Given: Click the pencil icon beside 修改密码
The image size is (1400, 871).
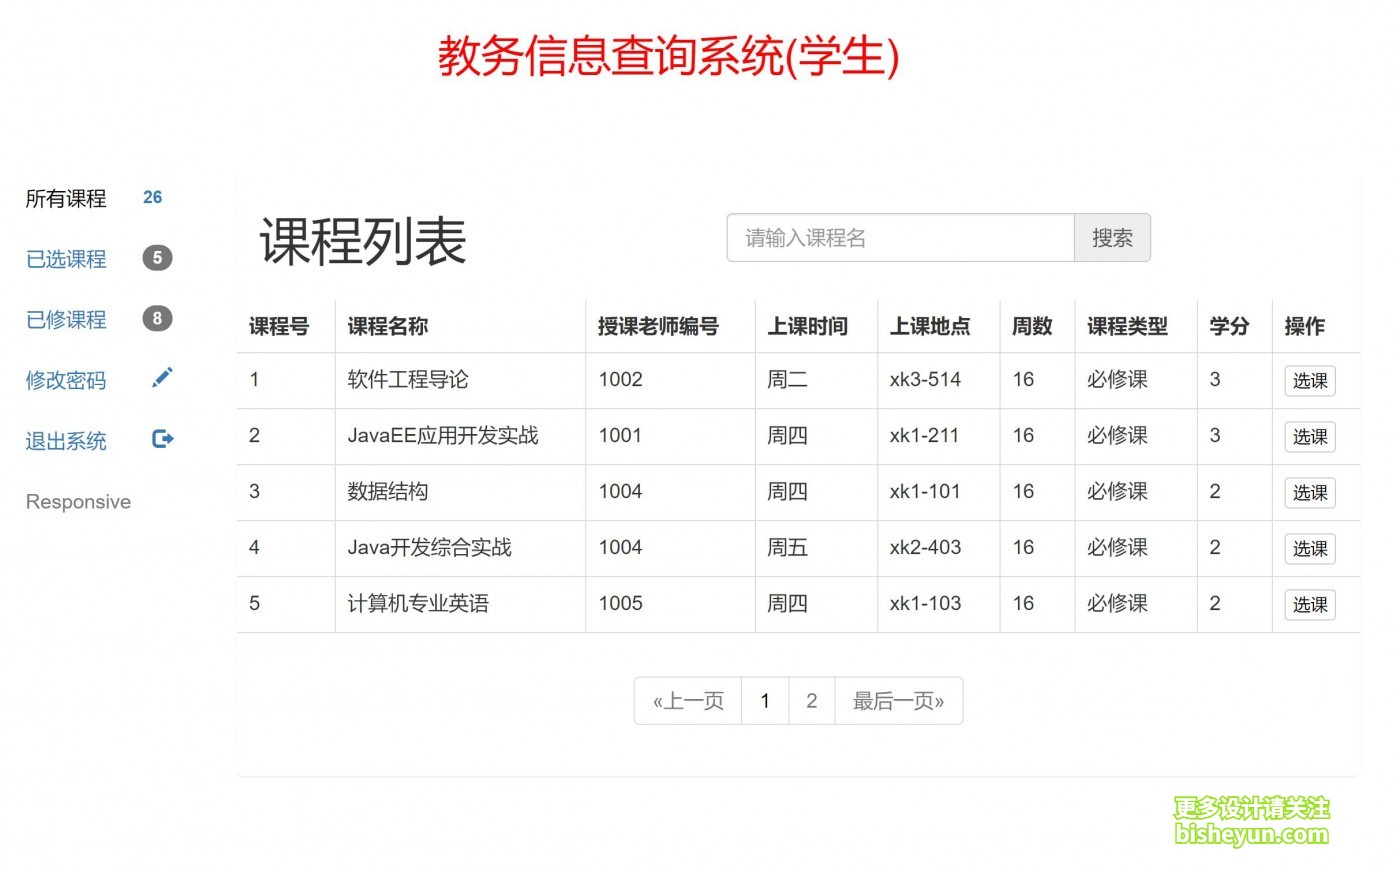Looking at the screenshot, I should click(x=162, y=378).
